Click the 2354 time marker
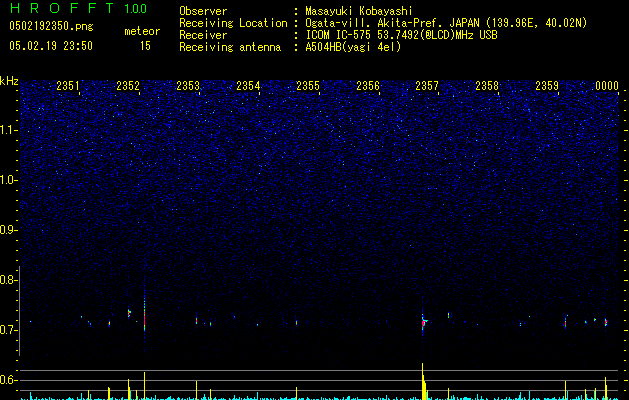629x400 pixels. (x=248, y=86)
